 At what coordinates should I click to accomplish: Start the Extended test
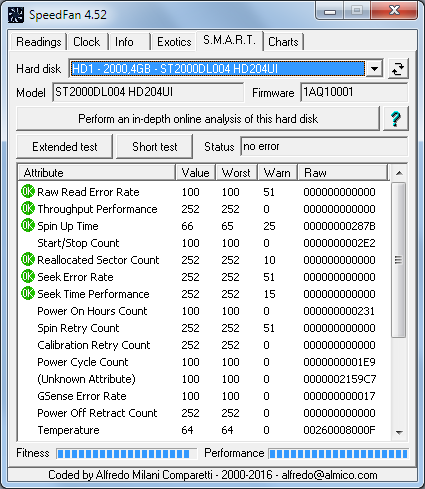click(x=65, y=147)
